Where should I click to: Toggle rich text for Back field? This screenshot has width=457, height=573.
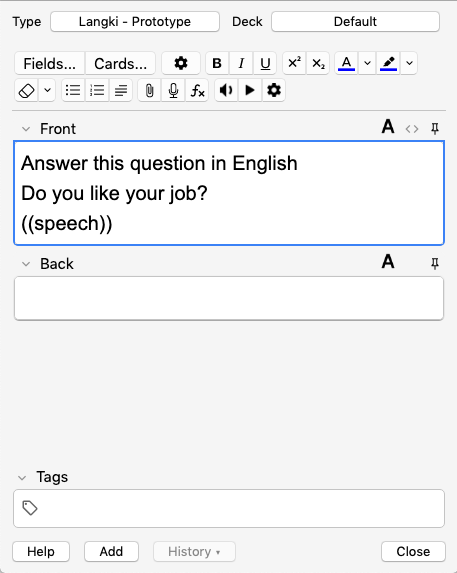click(x=388, y=262)
